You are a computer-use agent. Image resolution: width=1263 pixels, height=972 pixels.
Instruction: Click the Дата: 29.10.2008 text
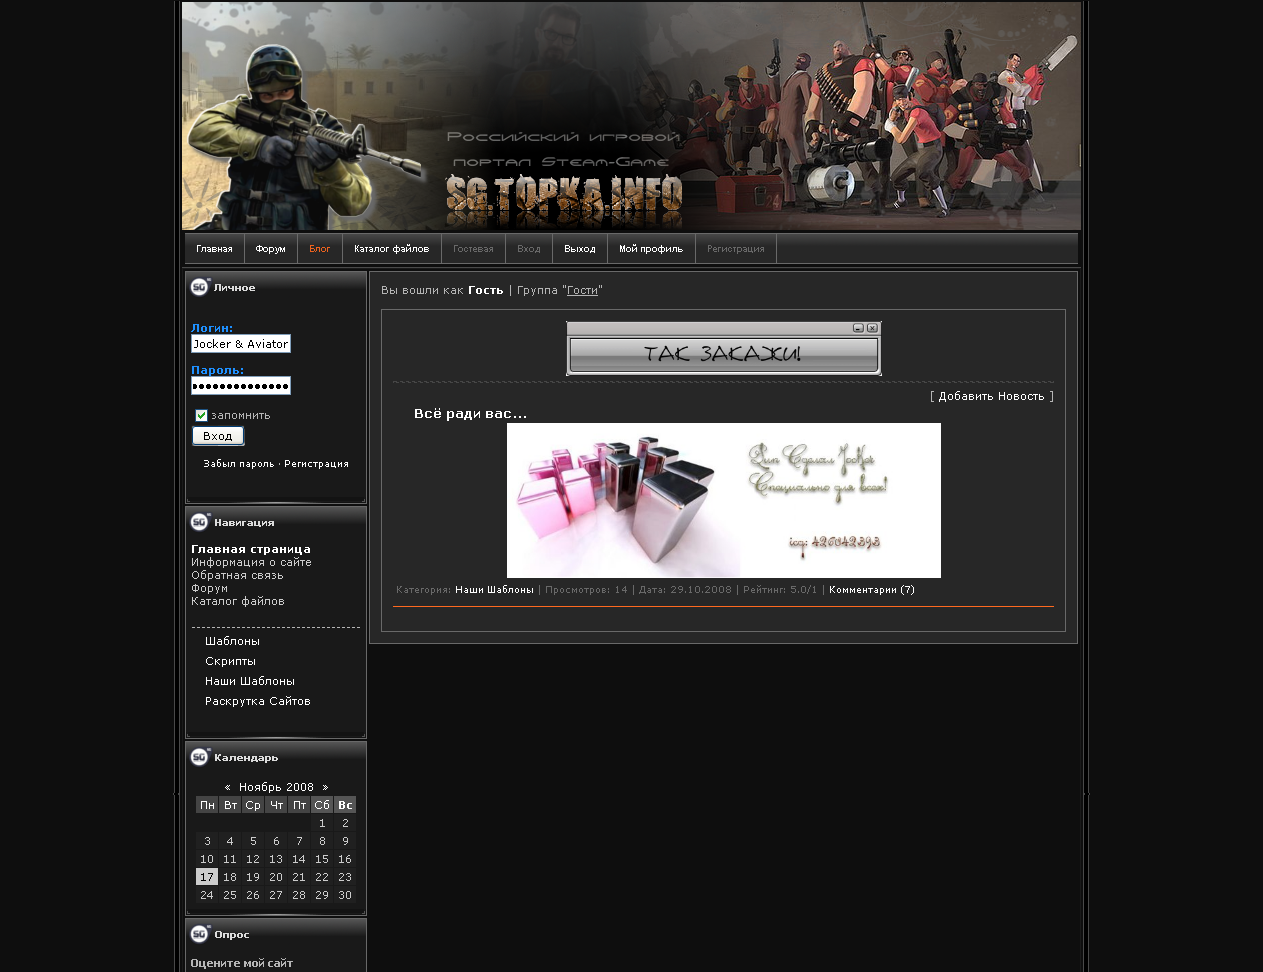pyautogui.click(x=685, y=590)
